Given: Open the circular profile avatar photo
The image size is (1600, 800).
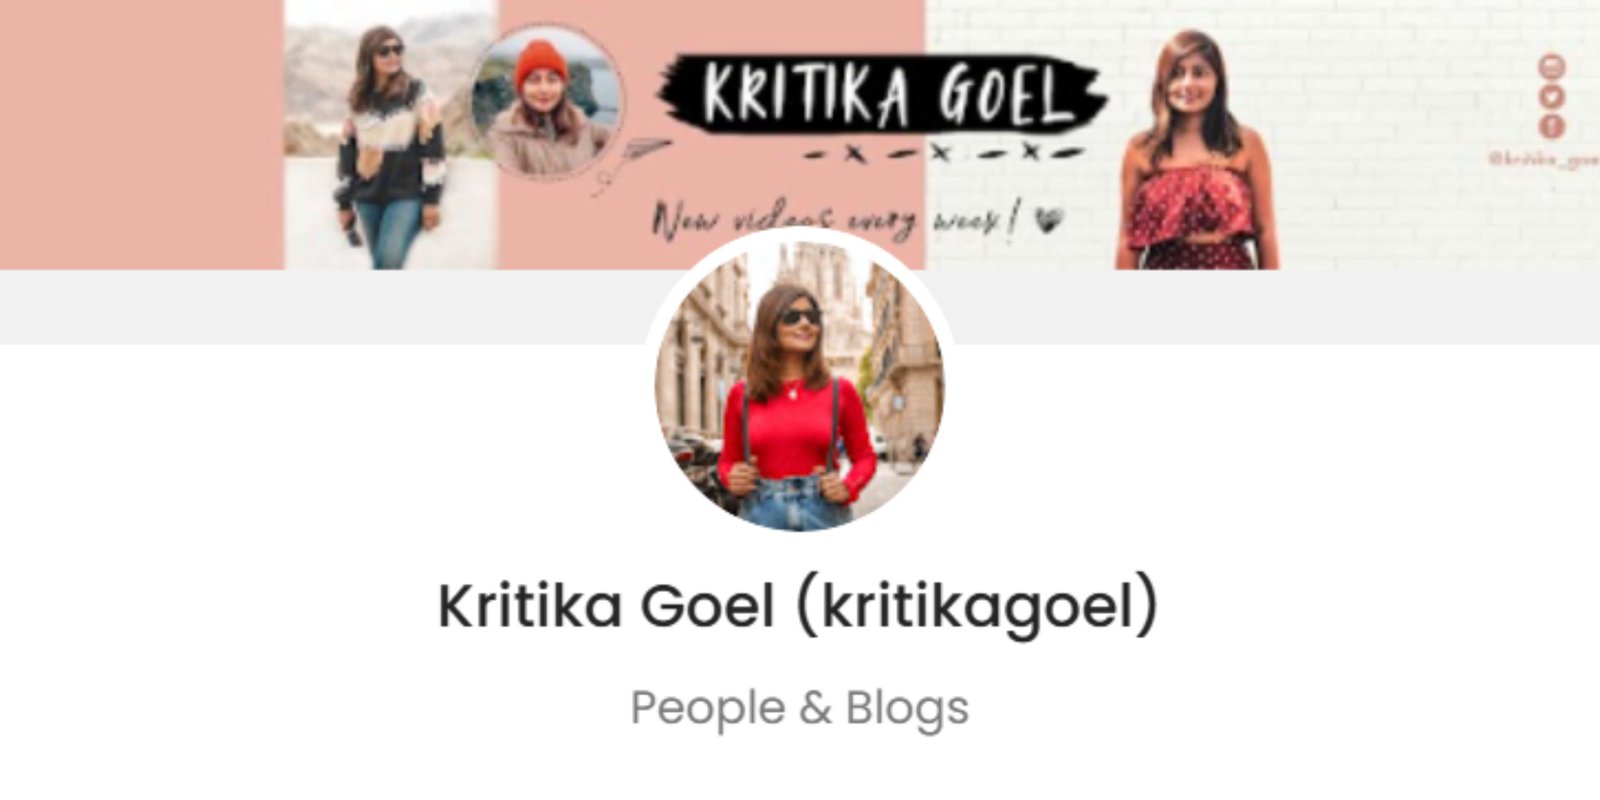Looking at the screenshot, I should 799,385.
